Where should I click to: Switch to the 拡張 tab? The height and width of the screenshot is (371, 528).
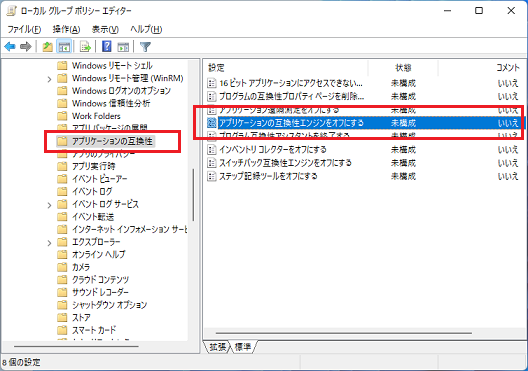tap(217, 347)
